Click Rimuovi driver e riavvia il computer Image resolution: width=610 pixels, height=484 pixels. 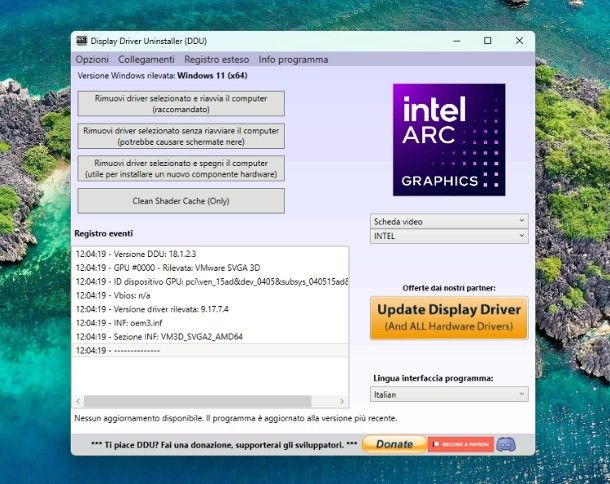(x=181, y=104)
